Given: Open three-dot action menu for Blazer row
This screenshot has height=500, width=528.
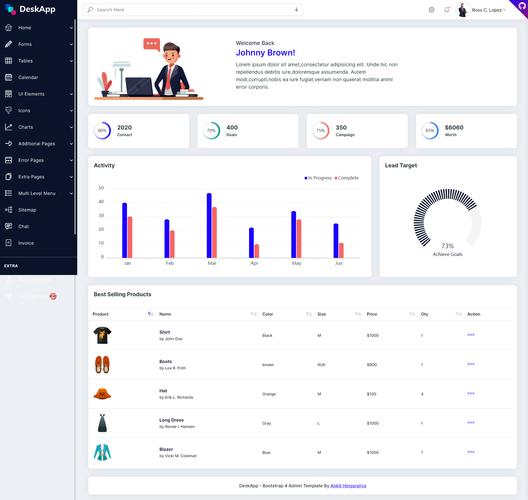Looking at the screenshot, I should pos(471,452).
